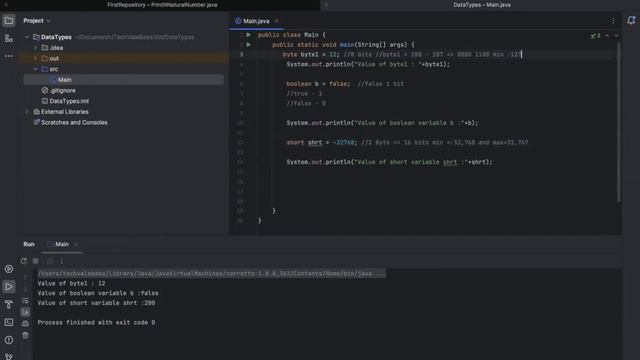
Task: Open the notifications bell icon
Action: pos(631,20)
